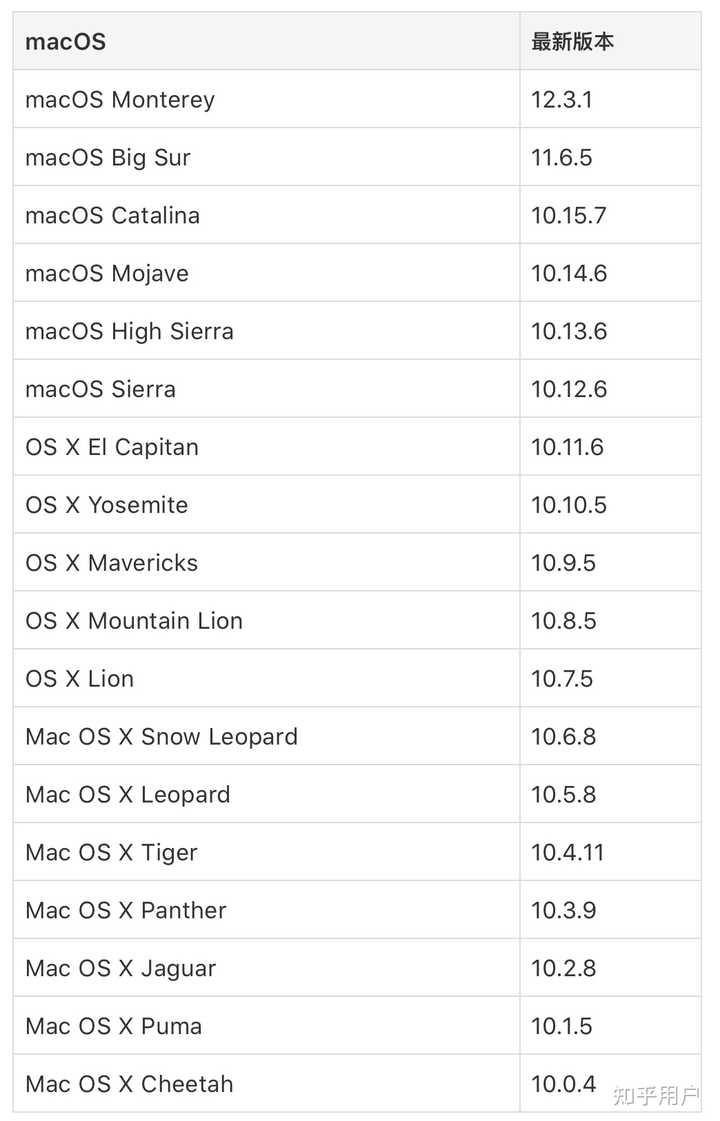Select the OS X Mountain Lion cell
This screenshot has width=720, height=1121.
pyautogui.click(x=134, y=621)
